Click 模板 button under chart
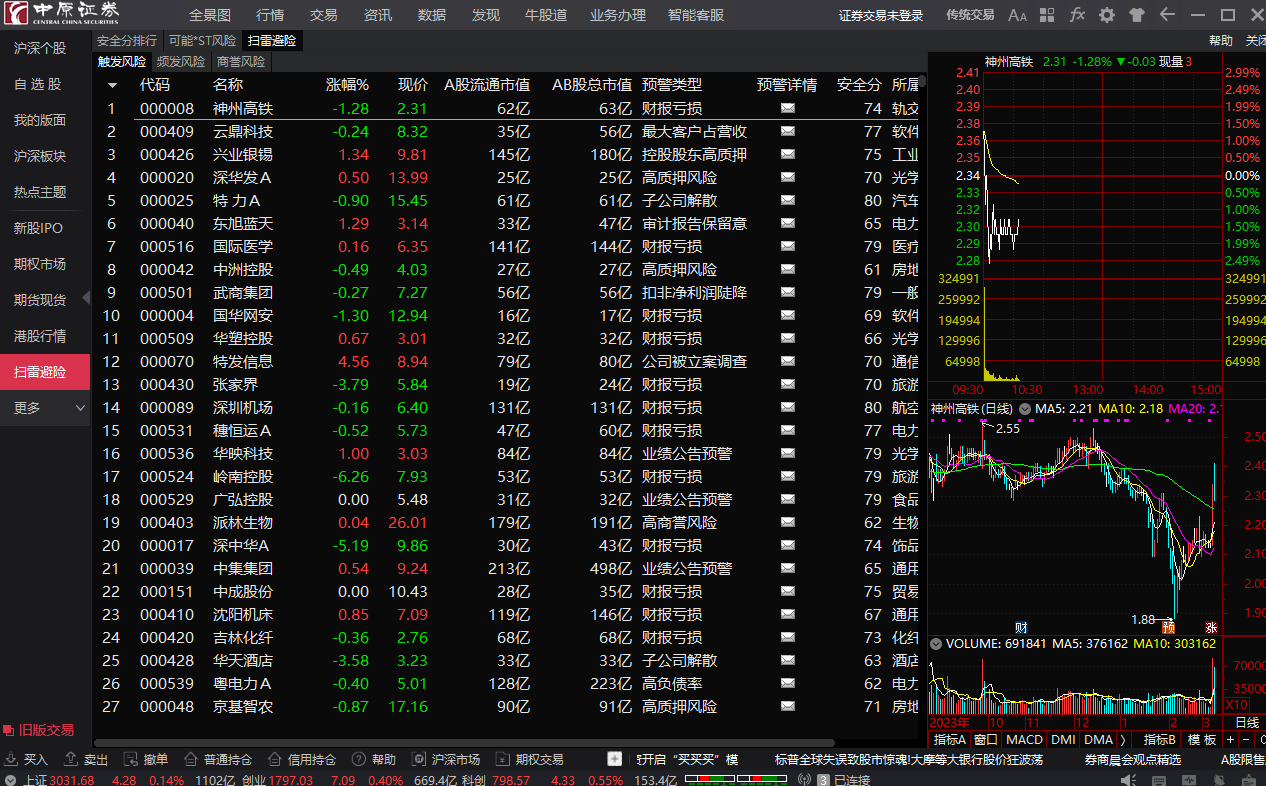This screenshot has width=1266, height=786. pos(1202,740)
